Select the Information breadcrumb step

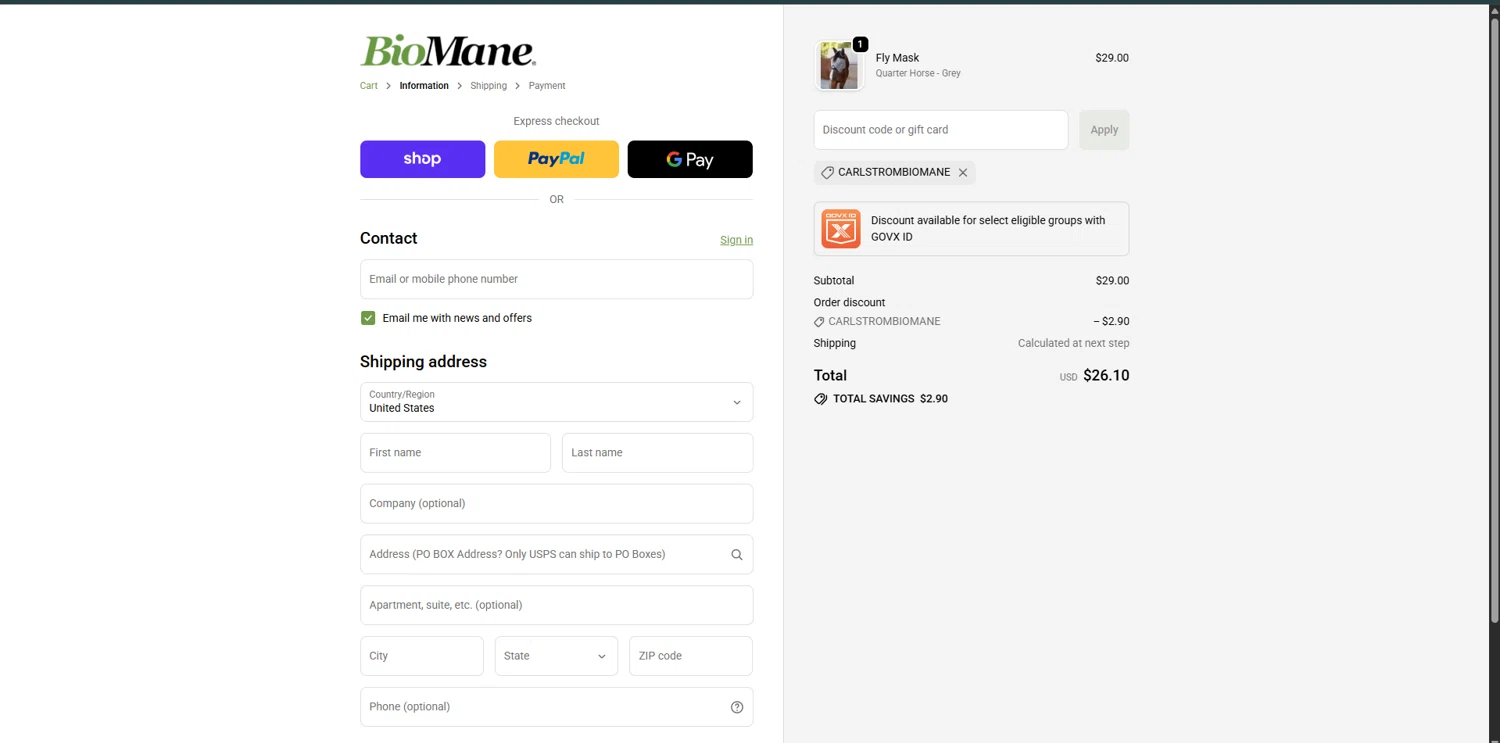point(424,86)
